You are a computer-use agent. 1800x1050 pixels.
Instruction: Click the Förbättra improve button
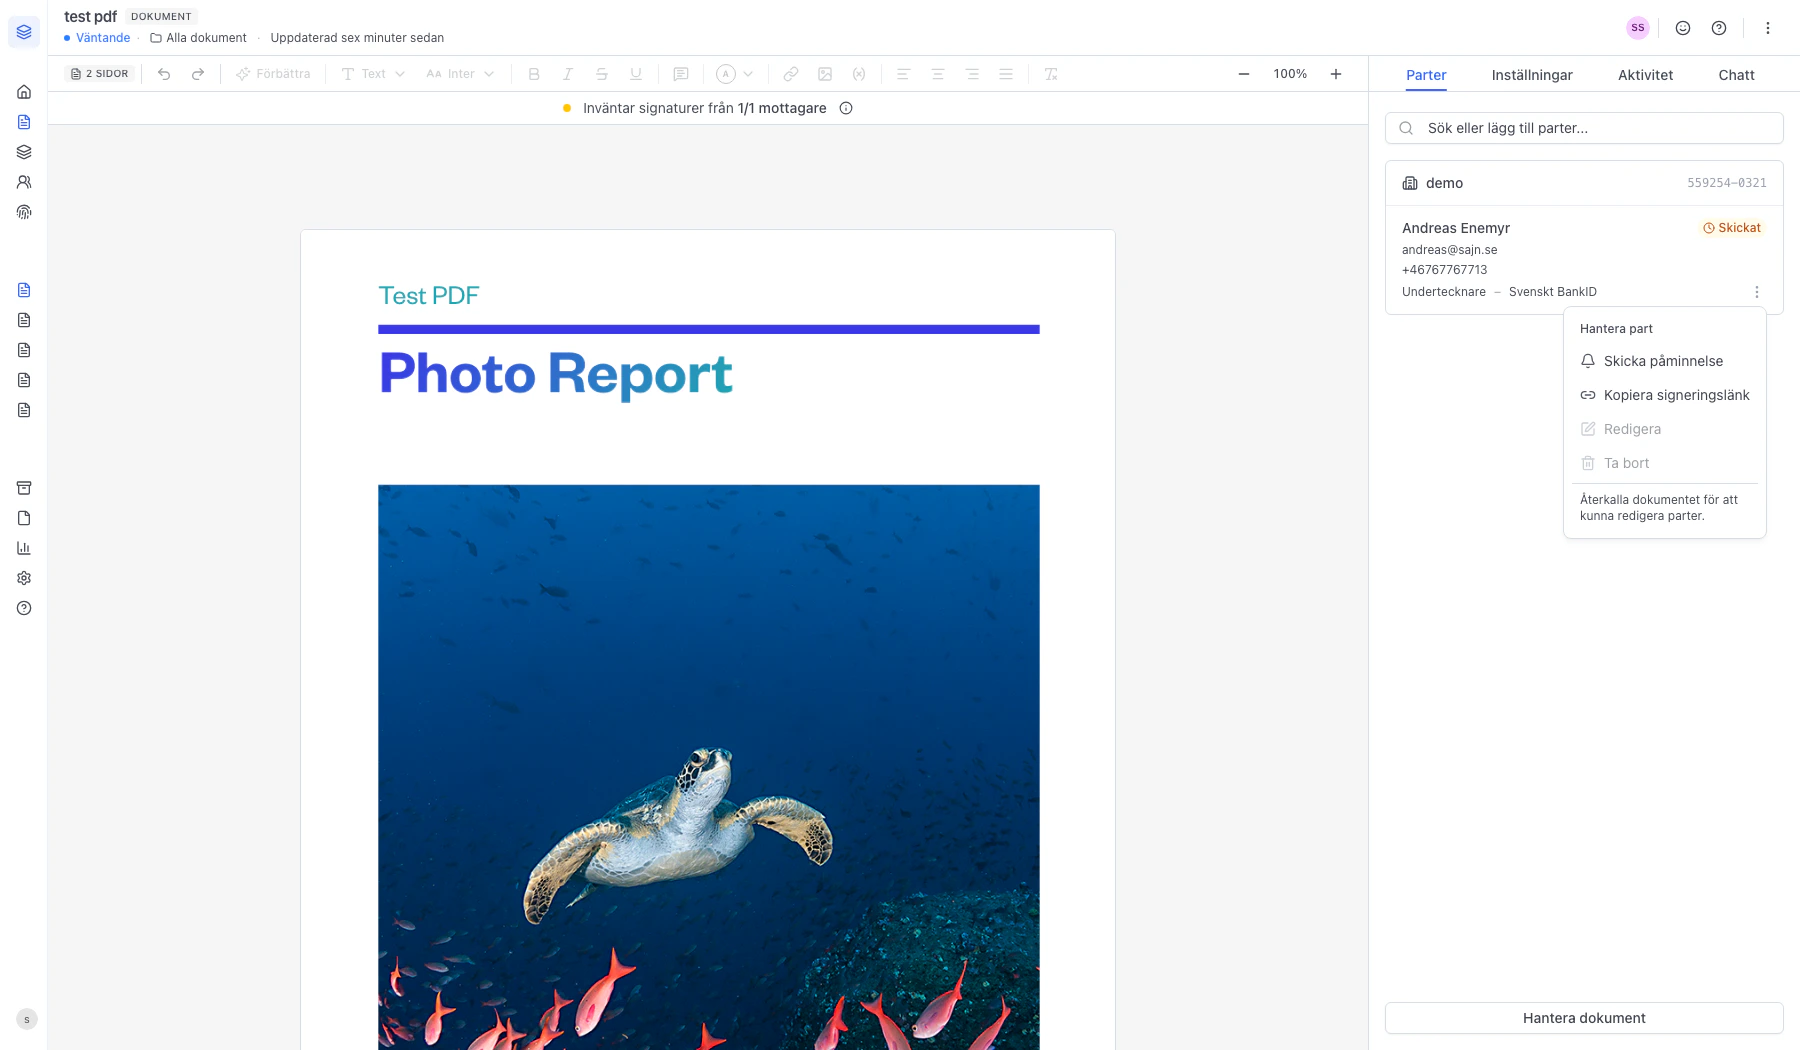(x=273, y=74)
